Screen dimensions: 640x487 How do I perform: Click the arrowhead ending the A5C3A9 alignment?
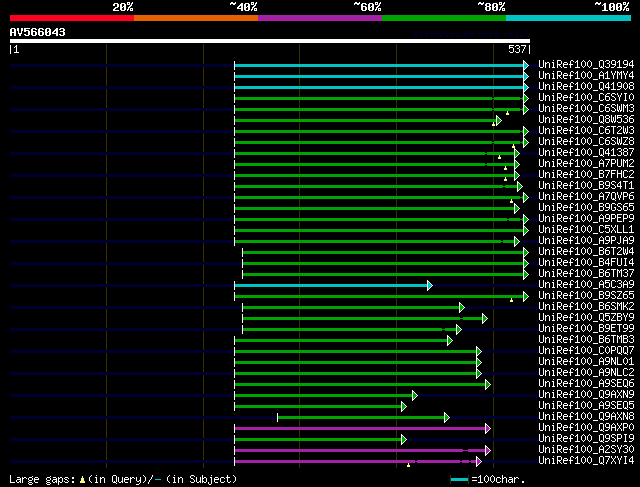coord(430,285)
